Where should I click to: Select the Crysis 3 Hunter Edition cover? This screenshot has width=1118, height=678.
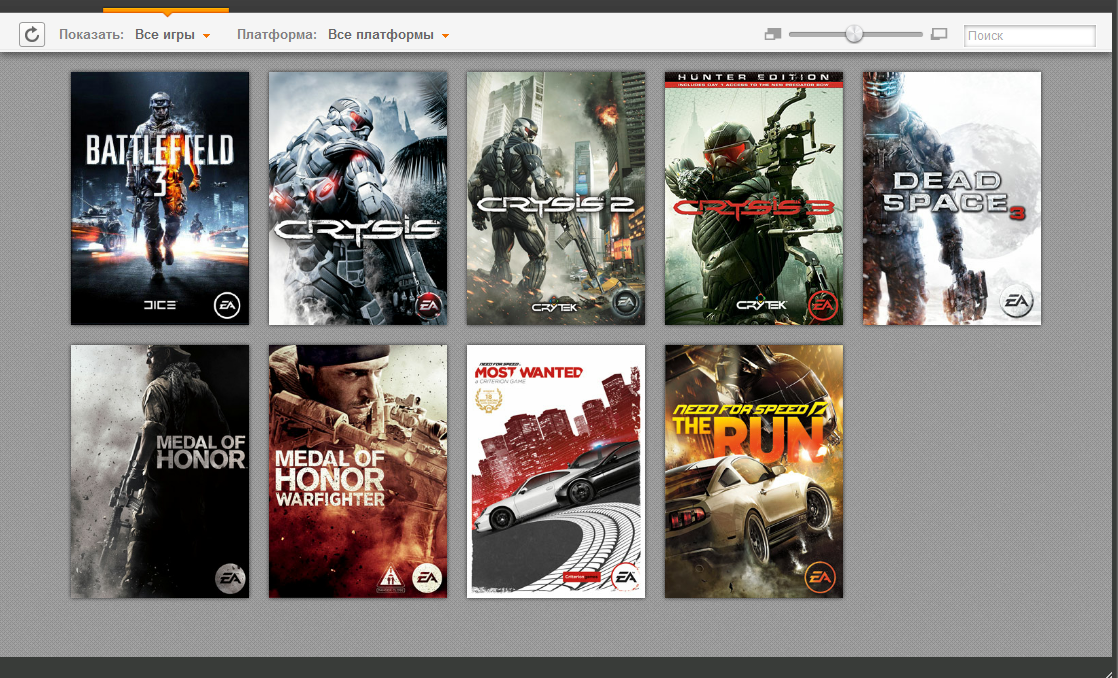[x=754, y=198]
